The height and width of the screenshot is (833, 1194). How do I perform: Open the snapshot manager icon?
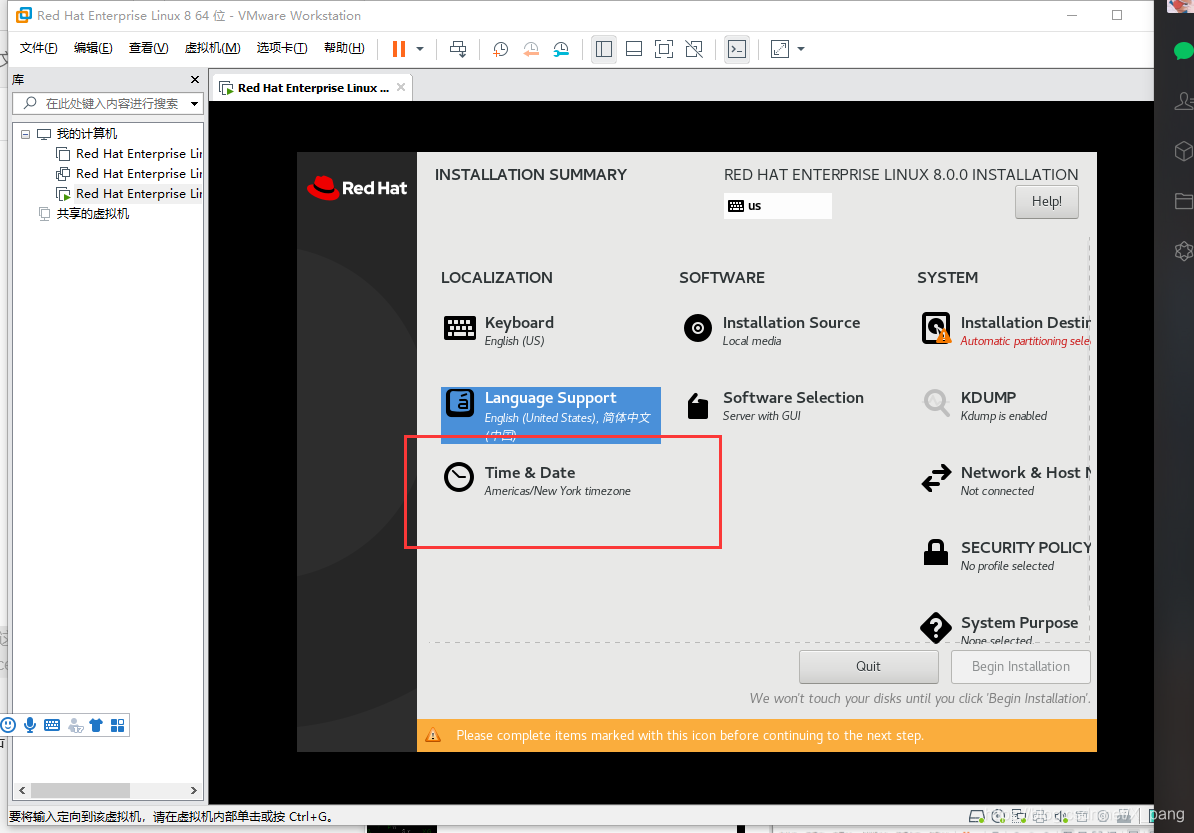point(561,49)
